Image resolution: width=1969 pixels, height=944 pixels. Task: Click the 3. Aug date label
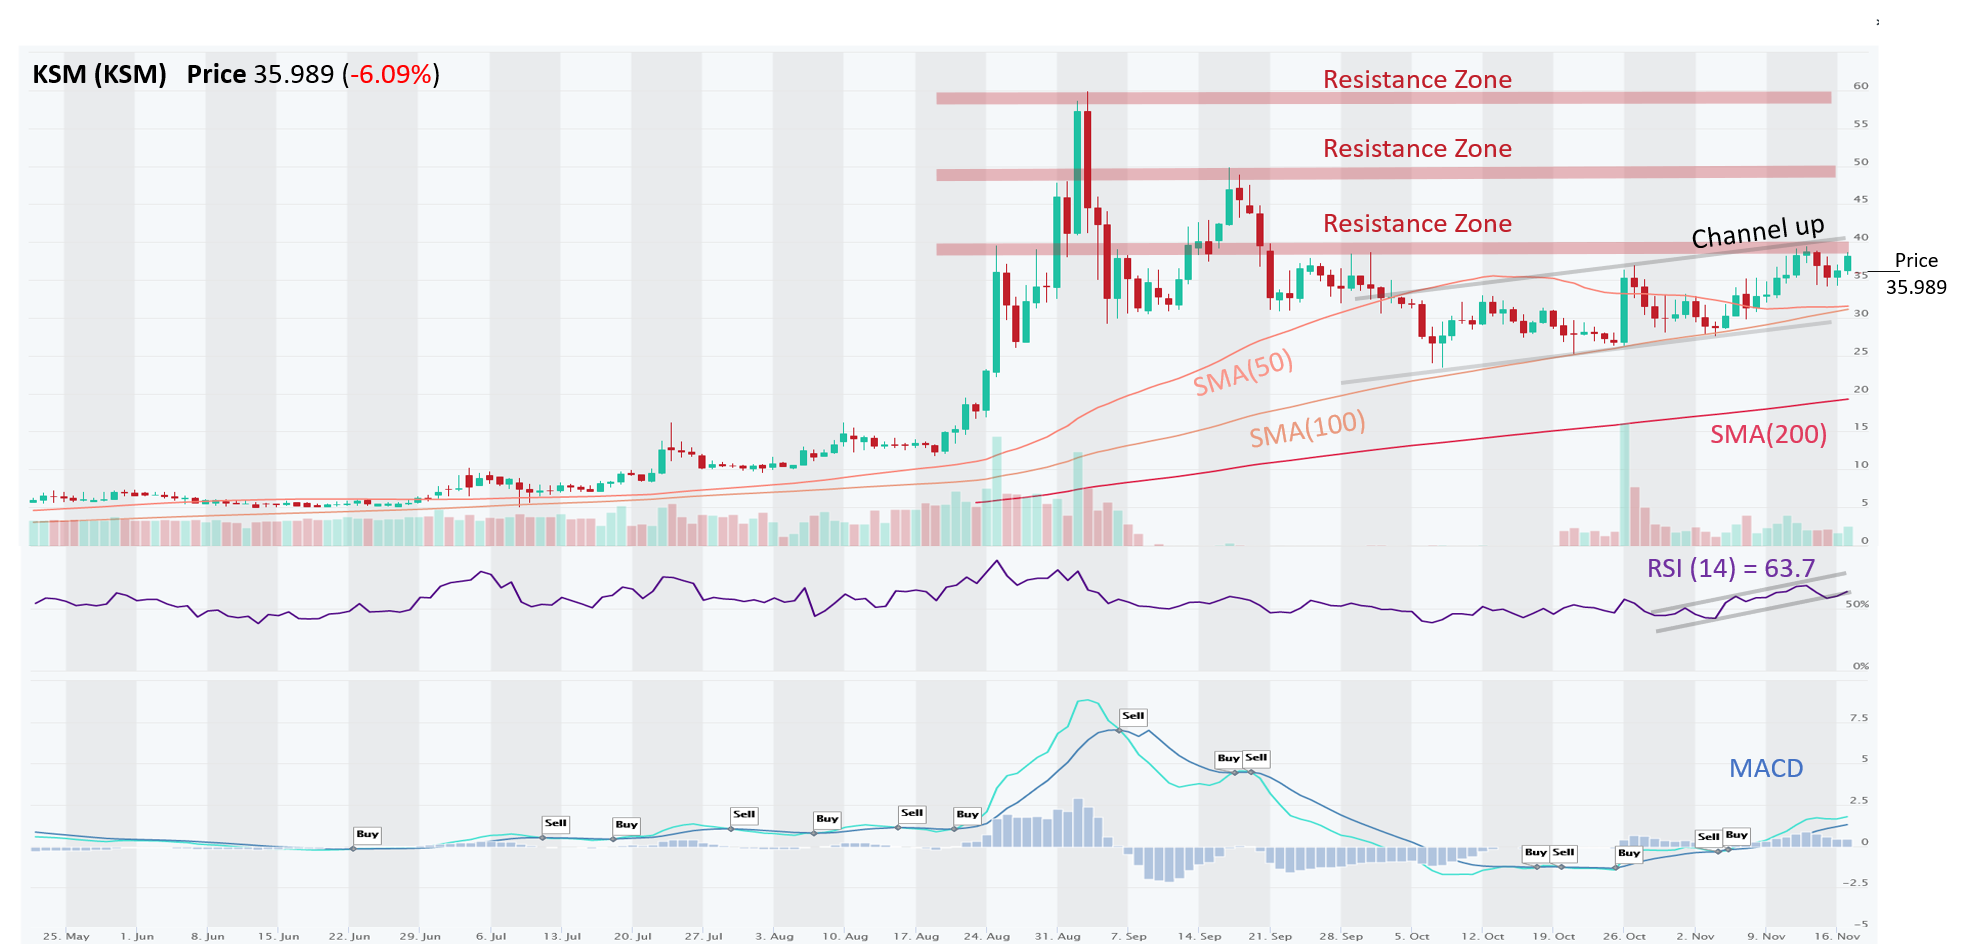tap(774, 936)
